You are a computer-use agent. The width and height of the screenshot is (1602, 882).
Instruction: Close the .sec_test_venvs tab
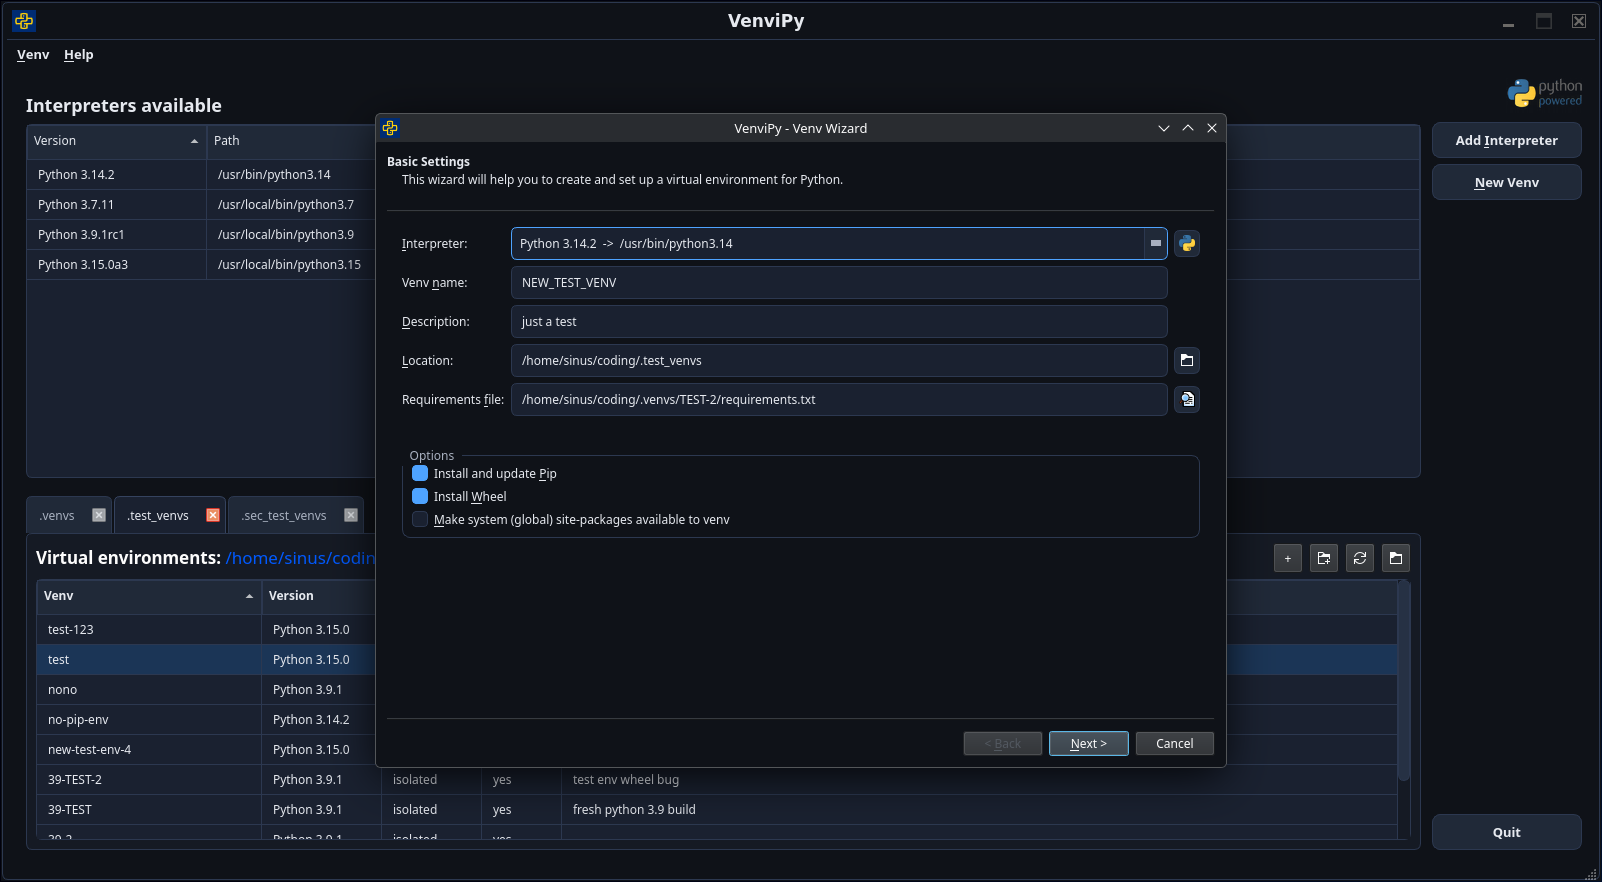pos(351,515)
